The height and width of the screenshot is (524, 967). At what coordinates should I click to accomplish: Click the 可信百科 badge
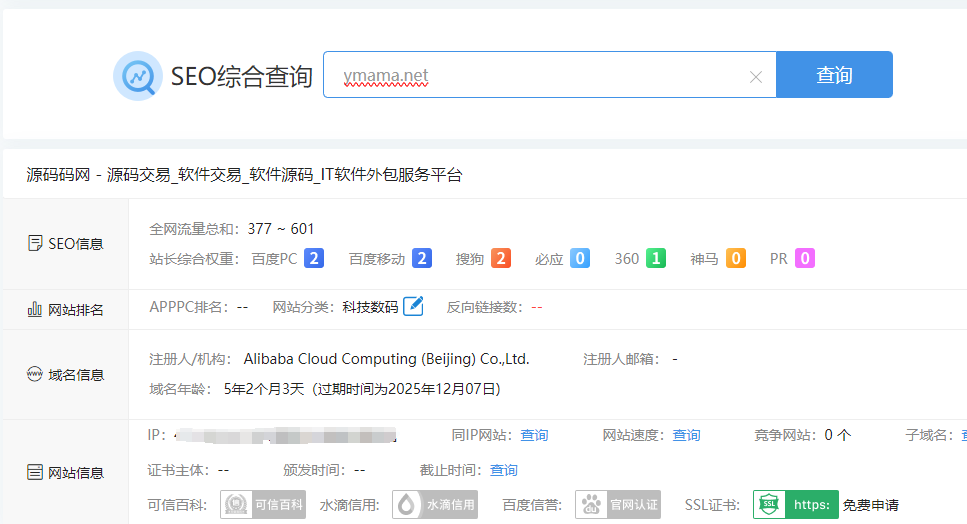point(263,504)
